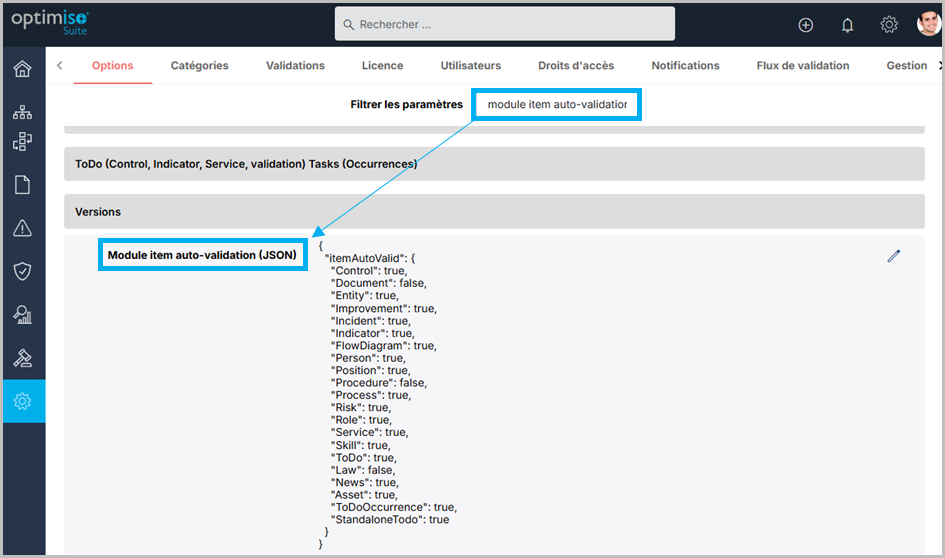Image resolution: width=945 pixels, height=558 pixels.
Task: Click the Filtrer les paramètres input field
Action: (x=556, y=104)
